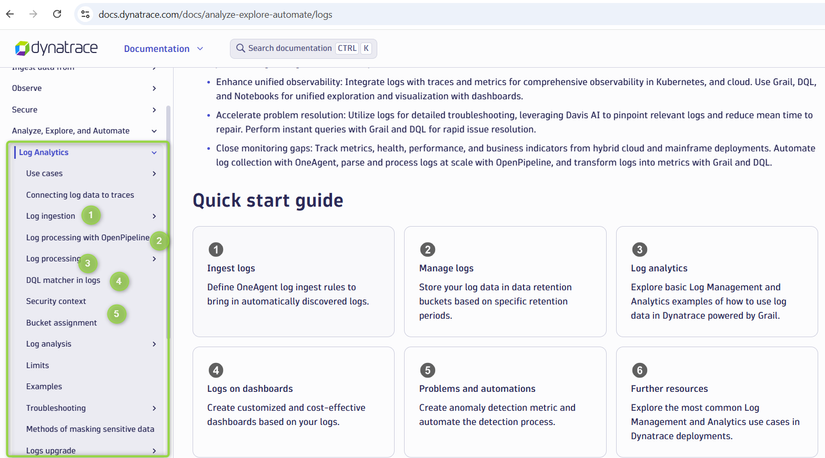
Task: Expand the Log analysis chevron
Action: (x=154, y=344)
